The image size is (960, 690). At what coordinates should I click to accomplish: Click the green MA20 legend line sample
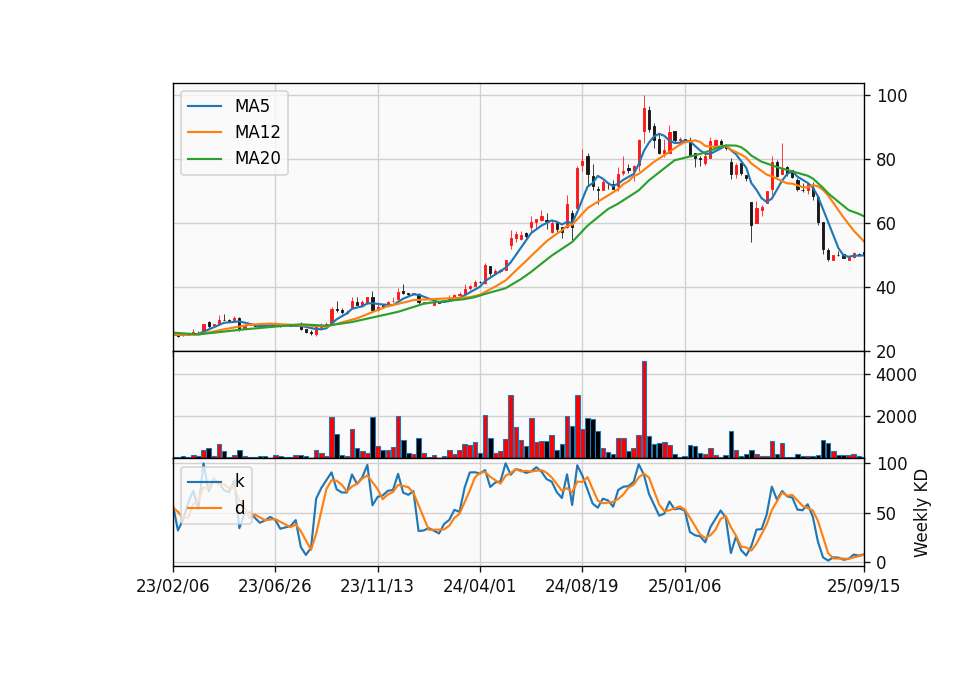click(204, 159)
